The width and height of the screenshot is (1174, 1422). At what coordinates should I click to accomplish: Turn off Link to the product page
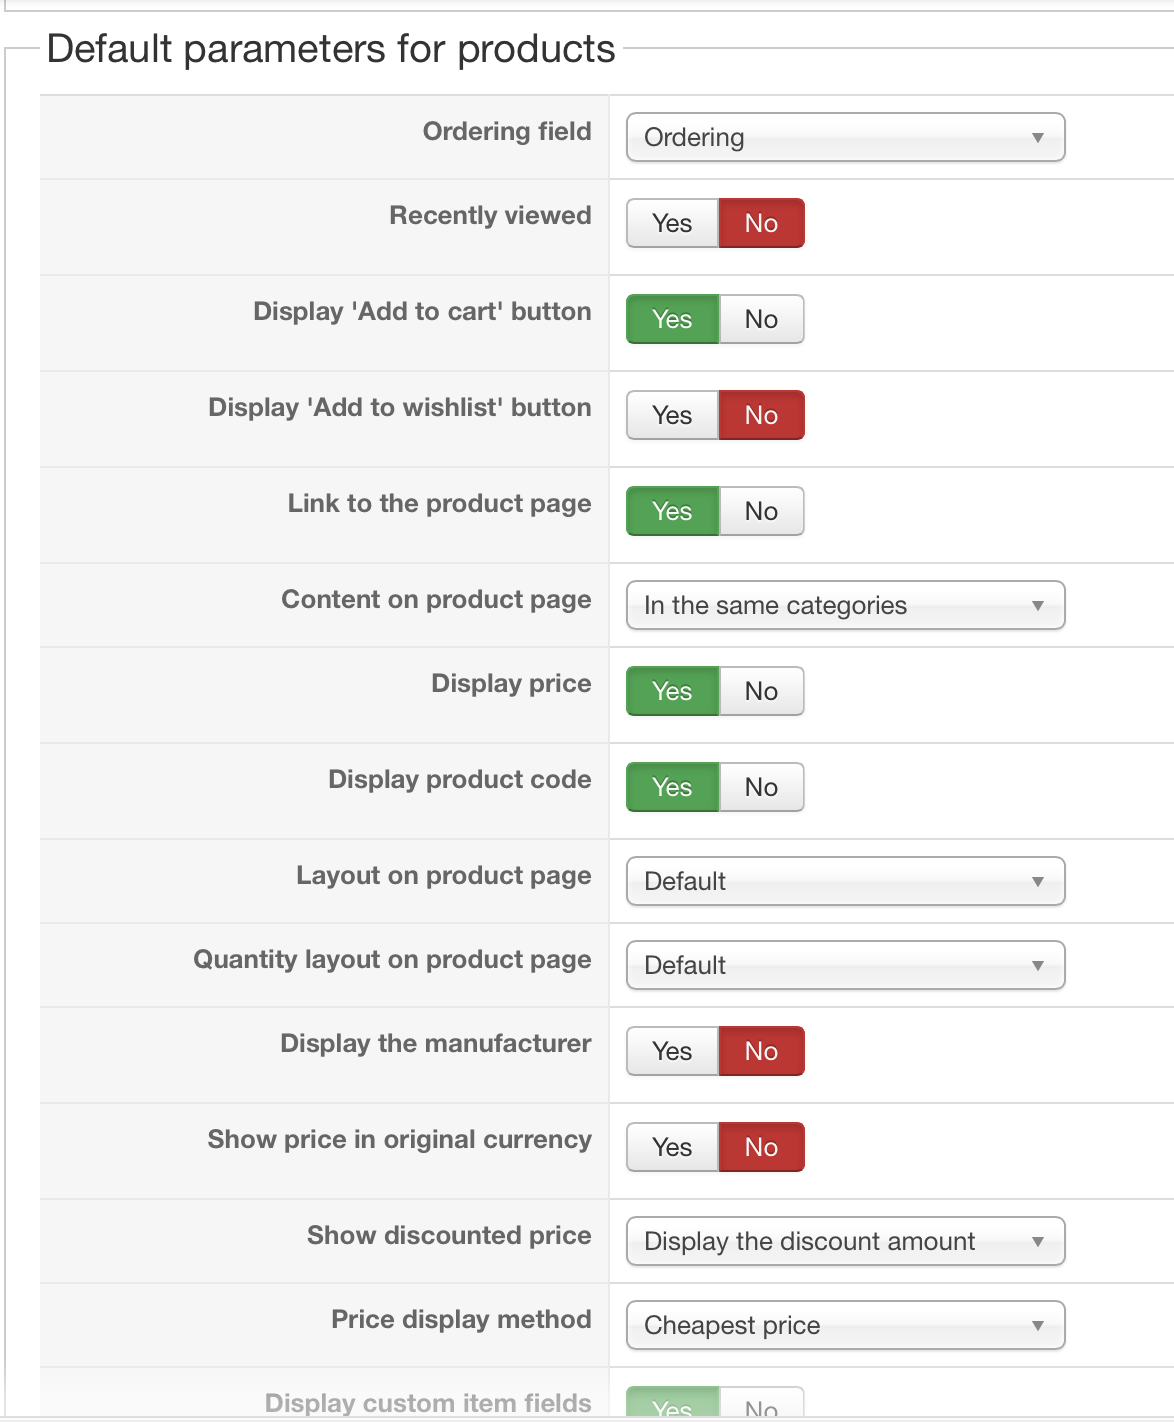pos(761,511)
